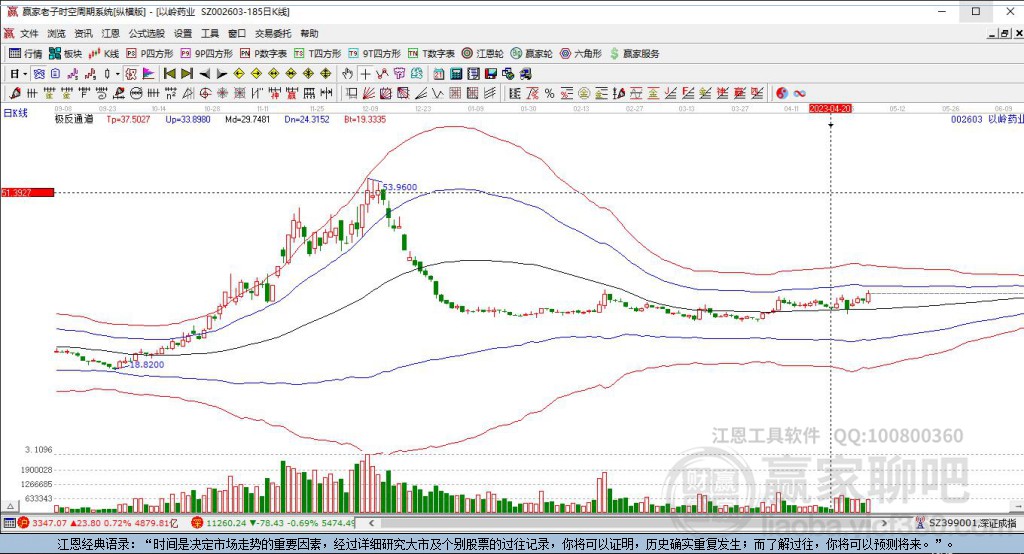Open the 板块 sector view
This screenshot has height=554, width=1024.
tap(65, 54)
